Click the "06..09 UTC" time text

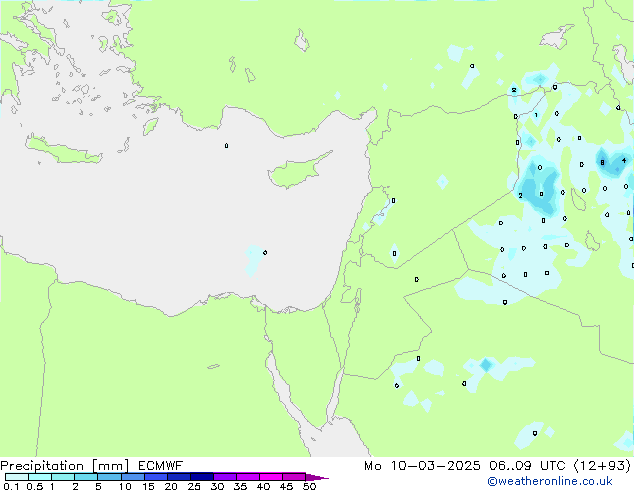coord(527,466)
